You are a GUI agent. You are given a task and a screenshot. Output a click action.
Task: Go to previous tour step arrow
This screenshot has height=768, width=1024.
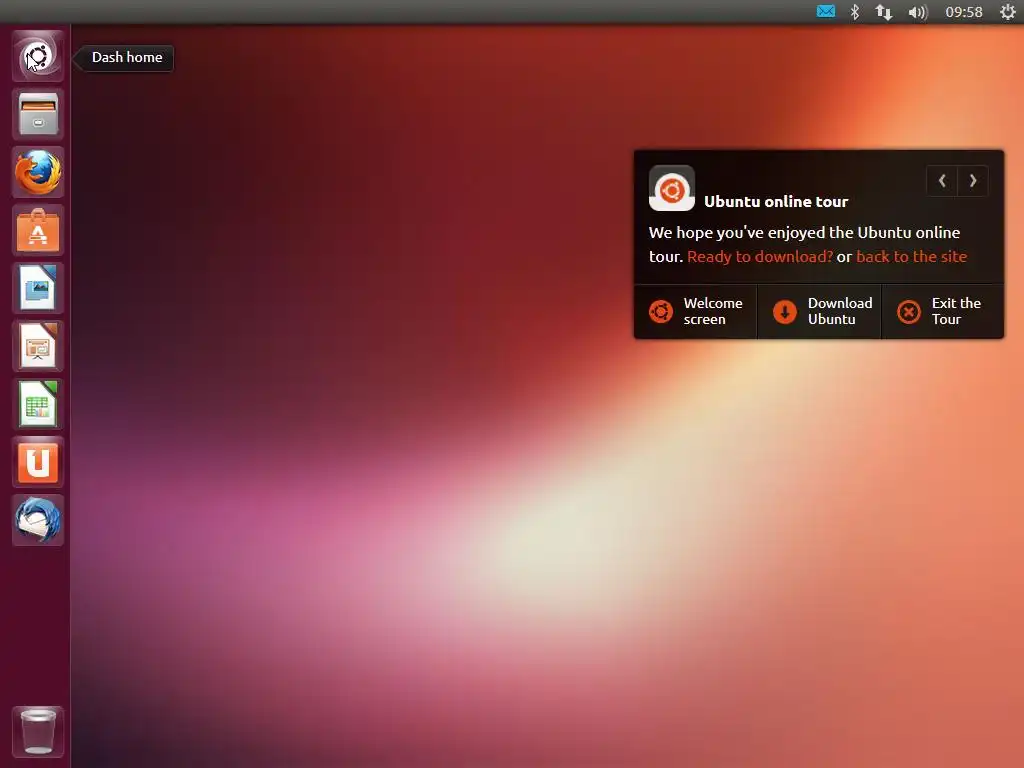942,181
